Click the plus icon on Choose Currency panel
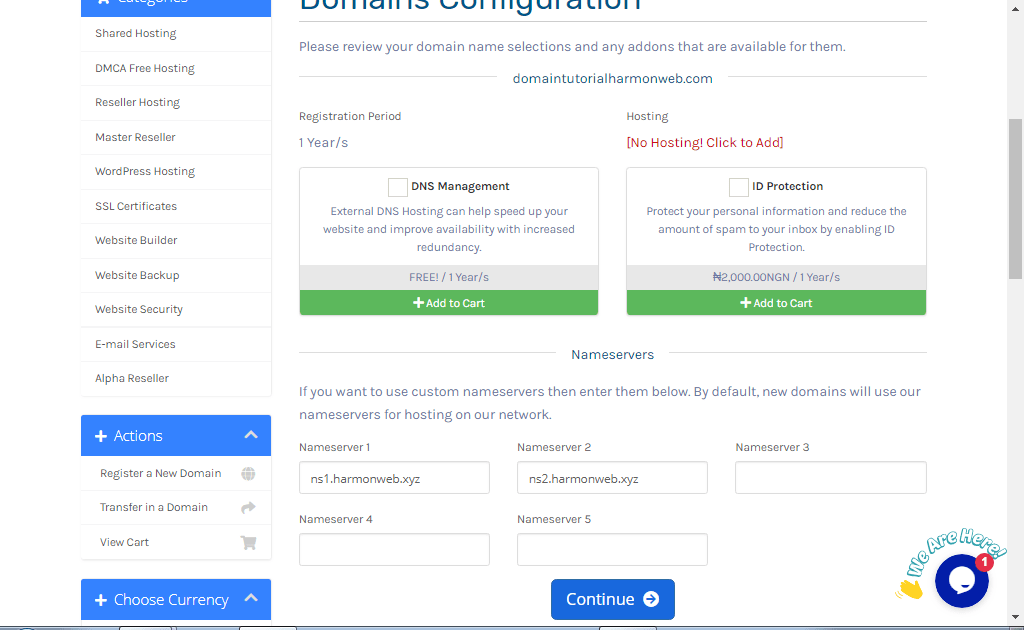Viewport: 1024px width, 630px height. [x=100, y=599]
